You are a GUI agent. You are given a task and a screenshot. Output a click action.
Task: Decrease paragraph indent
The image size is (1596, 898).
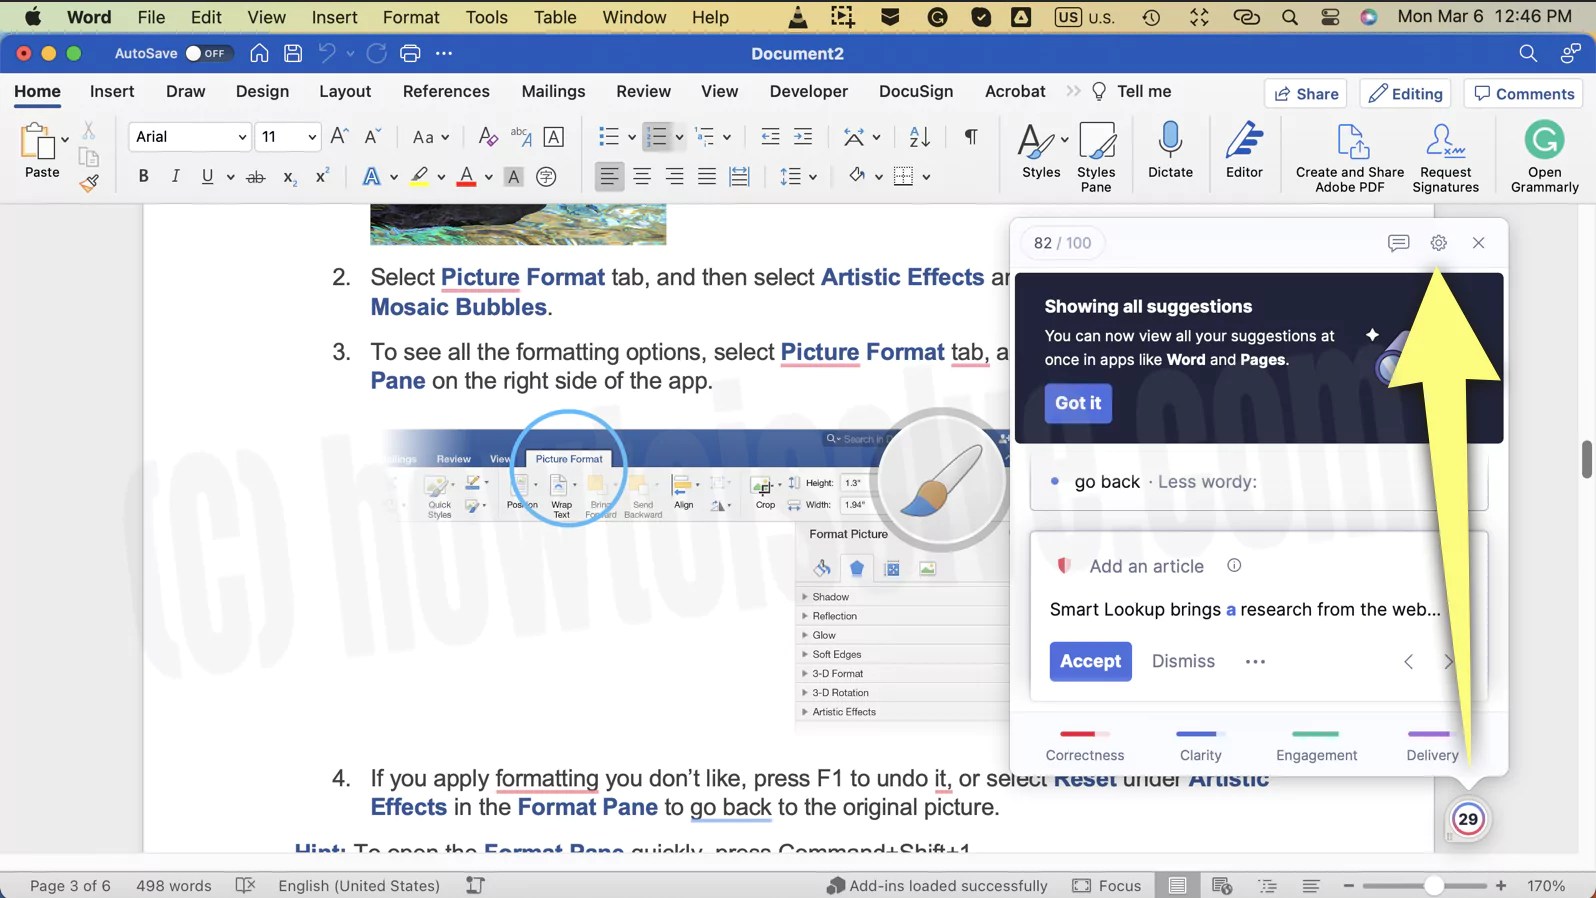[x=770, y=136]
